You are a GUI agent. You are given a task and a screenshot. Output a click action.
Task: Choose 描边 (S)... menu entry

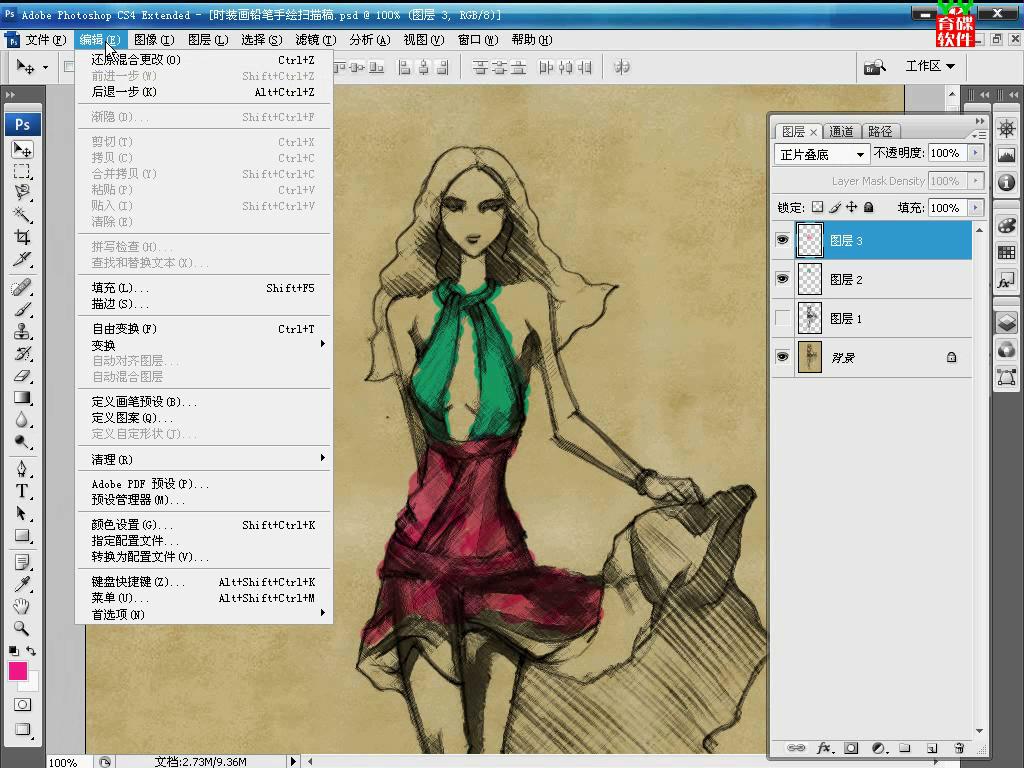tap(203, 304)
